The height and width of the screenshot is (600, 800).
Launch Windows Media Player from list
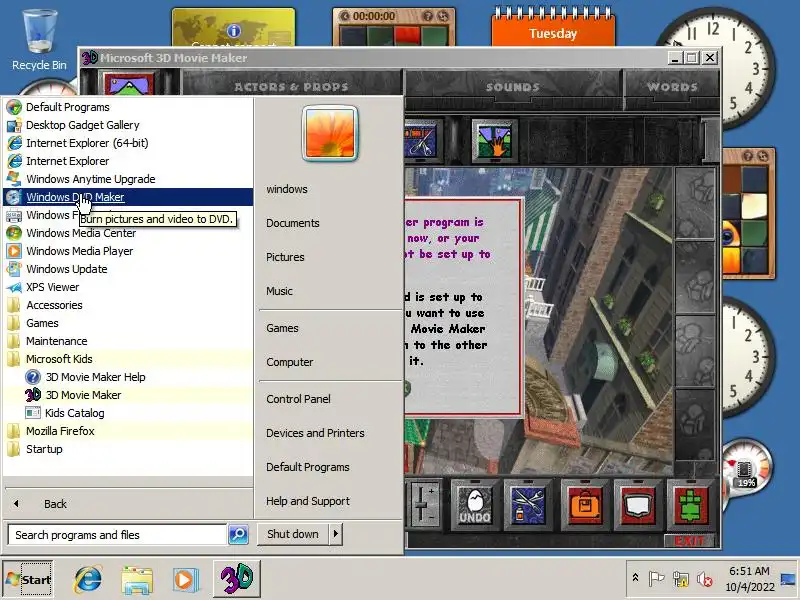(128, 251)
